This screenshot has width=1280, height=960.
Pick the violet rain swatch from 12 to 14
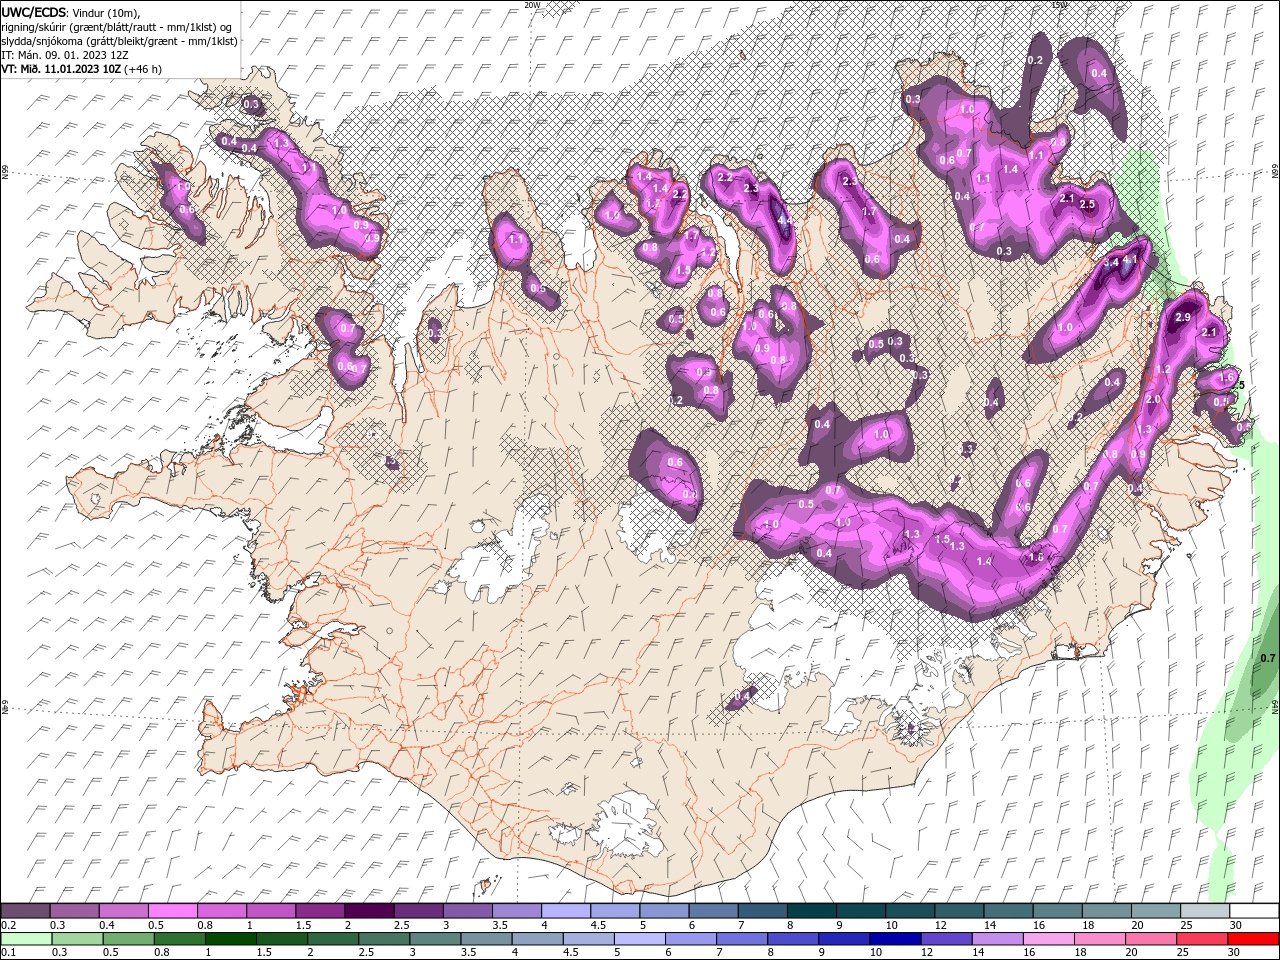coord(946,939)
